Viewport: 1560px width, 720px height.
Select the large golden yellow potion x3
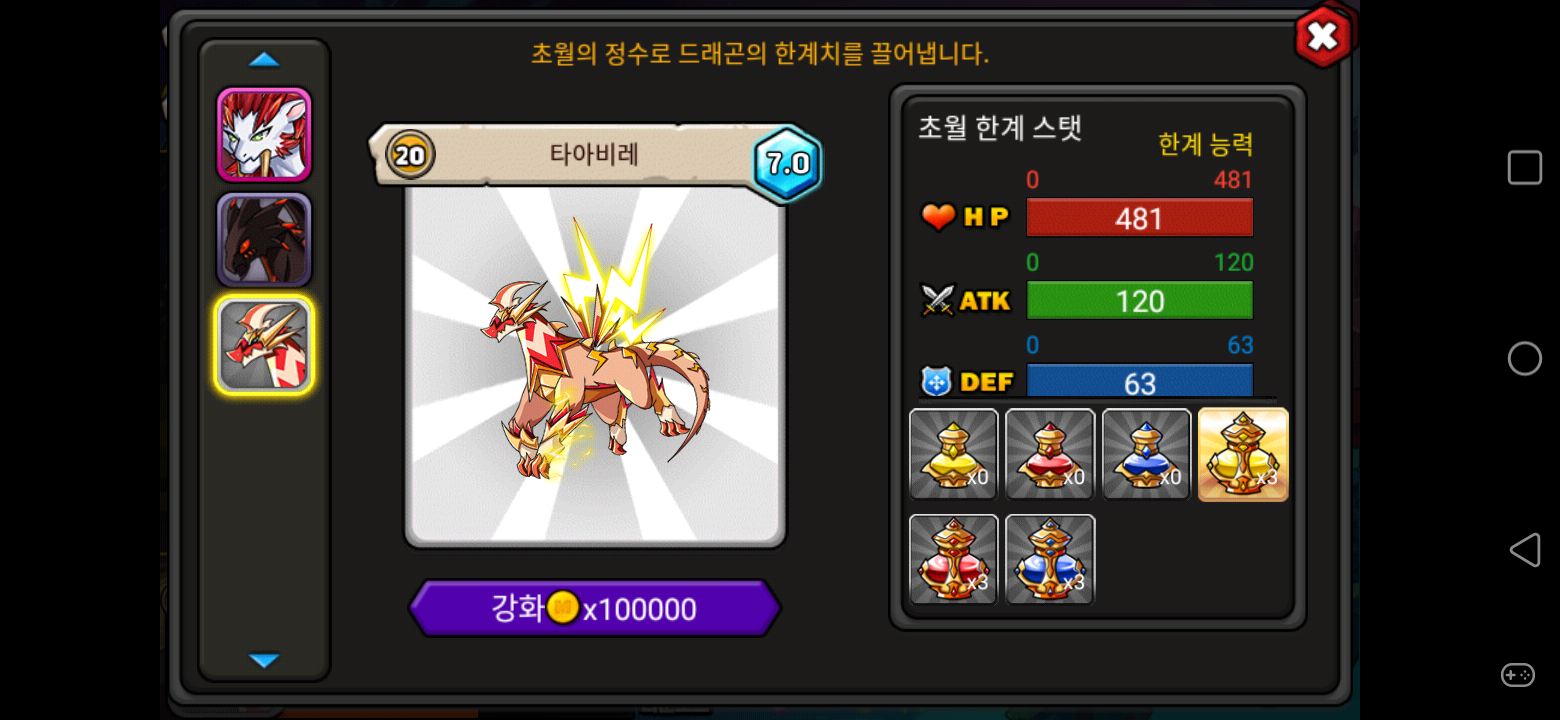coord(1243,454)
